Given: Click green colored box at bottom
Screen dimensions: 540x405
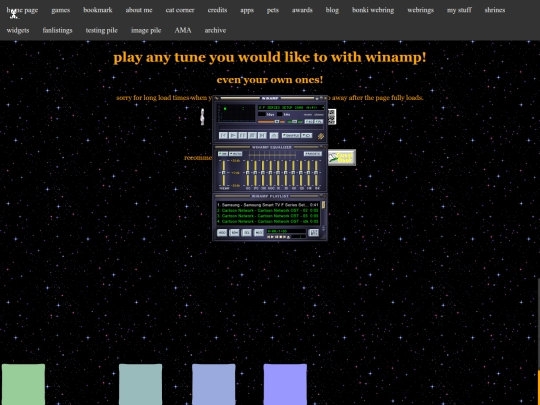Looking at the screenshot, I should (x=23, y=384).
